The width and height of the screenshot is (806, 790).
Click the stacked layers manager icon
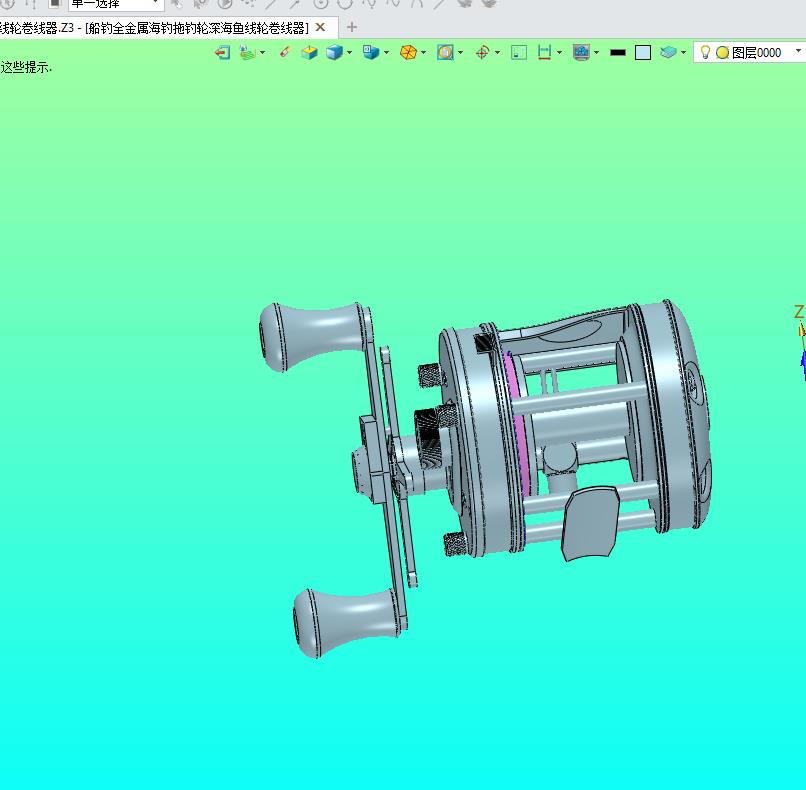668,52
